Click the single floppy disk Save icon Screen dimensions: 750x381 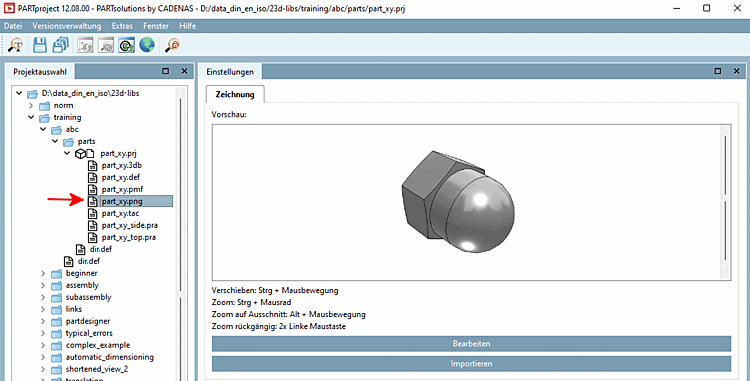pyautogui.click(x=40, y=45)
